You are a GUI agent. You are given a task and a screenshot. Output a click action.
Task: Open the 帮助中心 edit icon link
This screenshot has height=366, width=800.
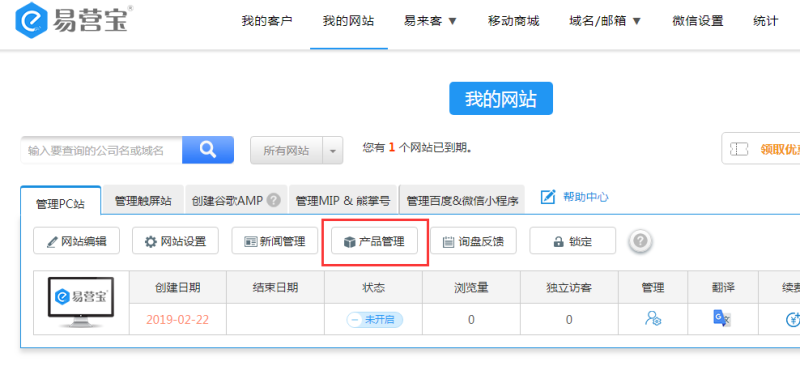(547, 197)
